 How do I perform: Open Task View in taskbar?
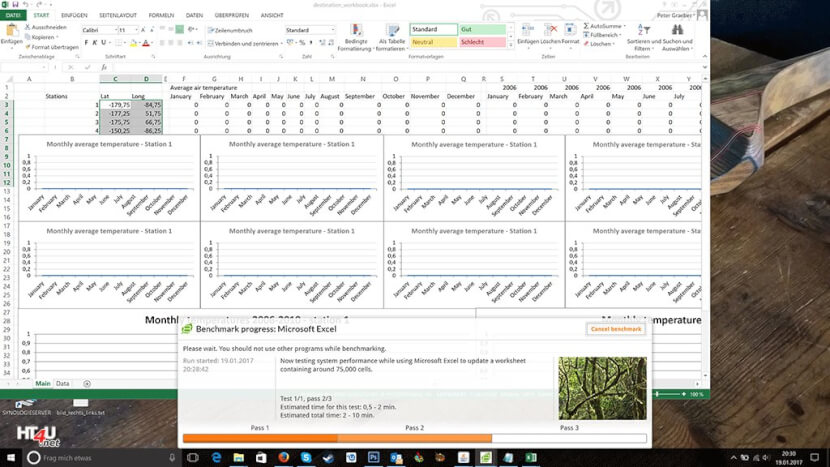193,457
